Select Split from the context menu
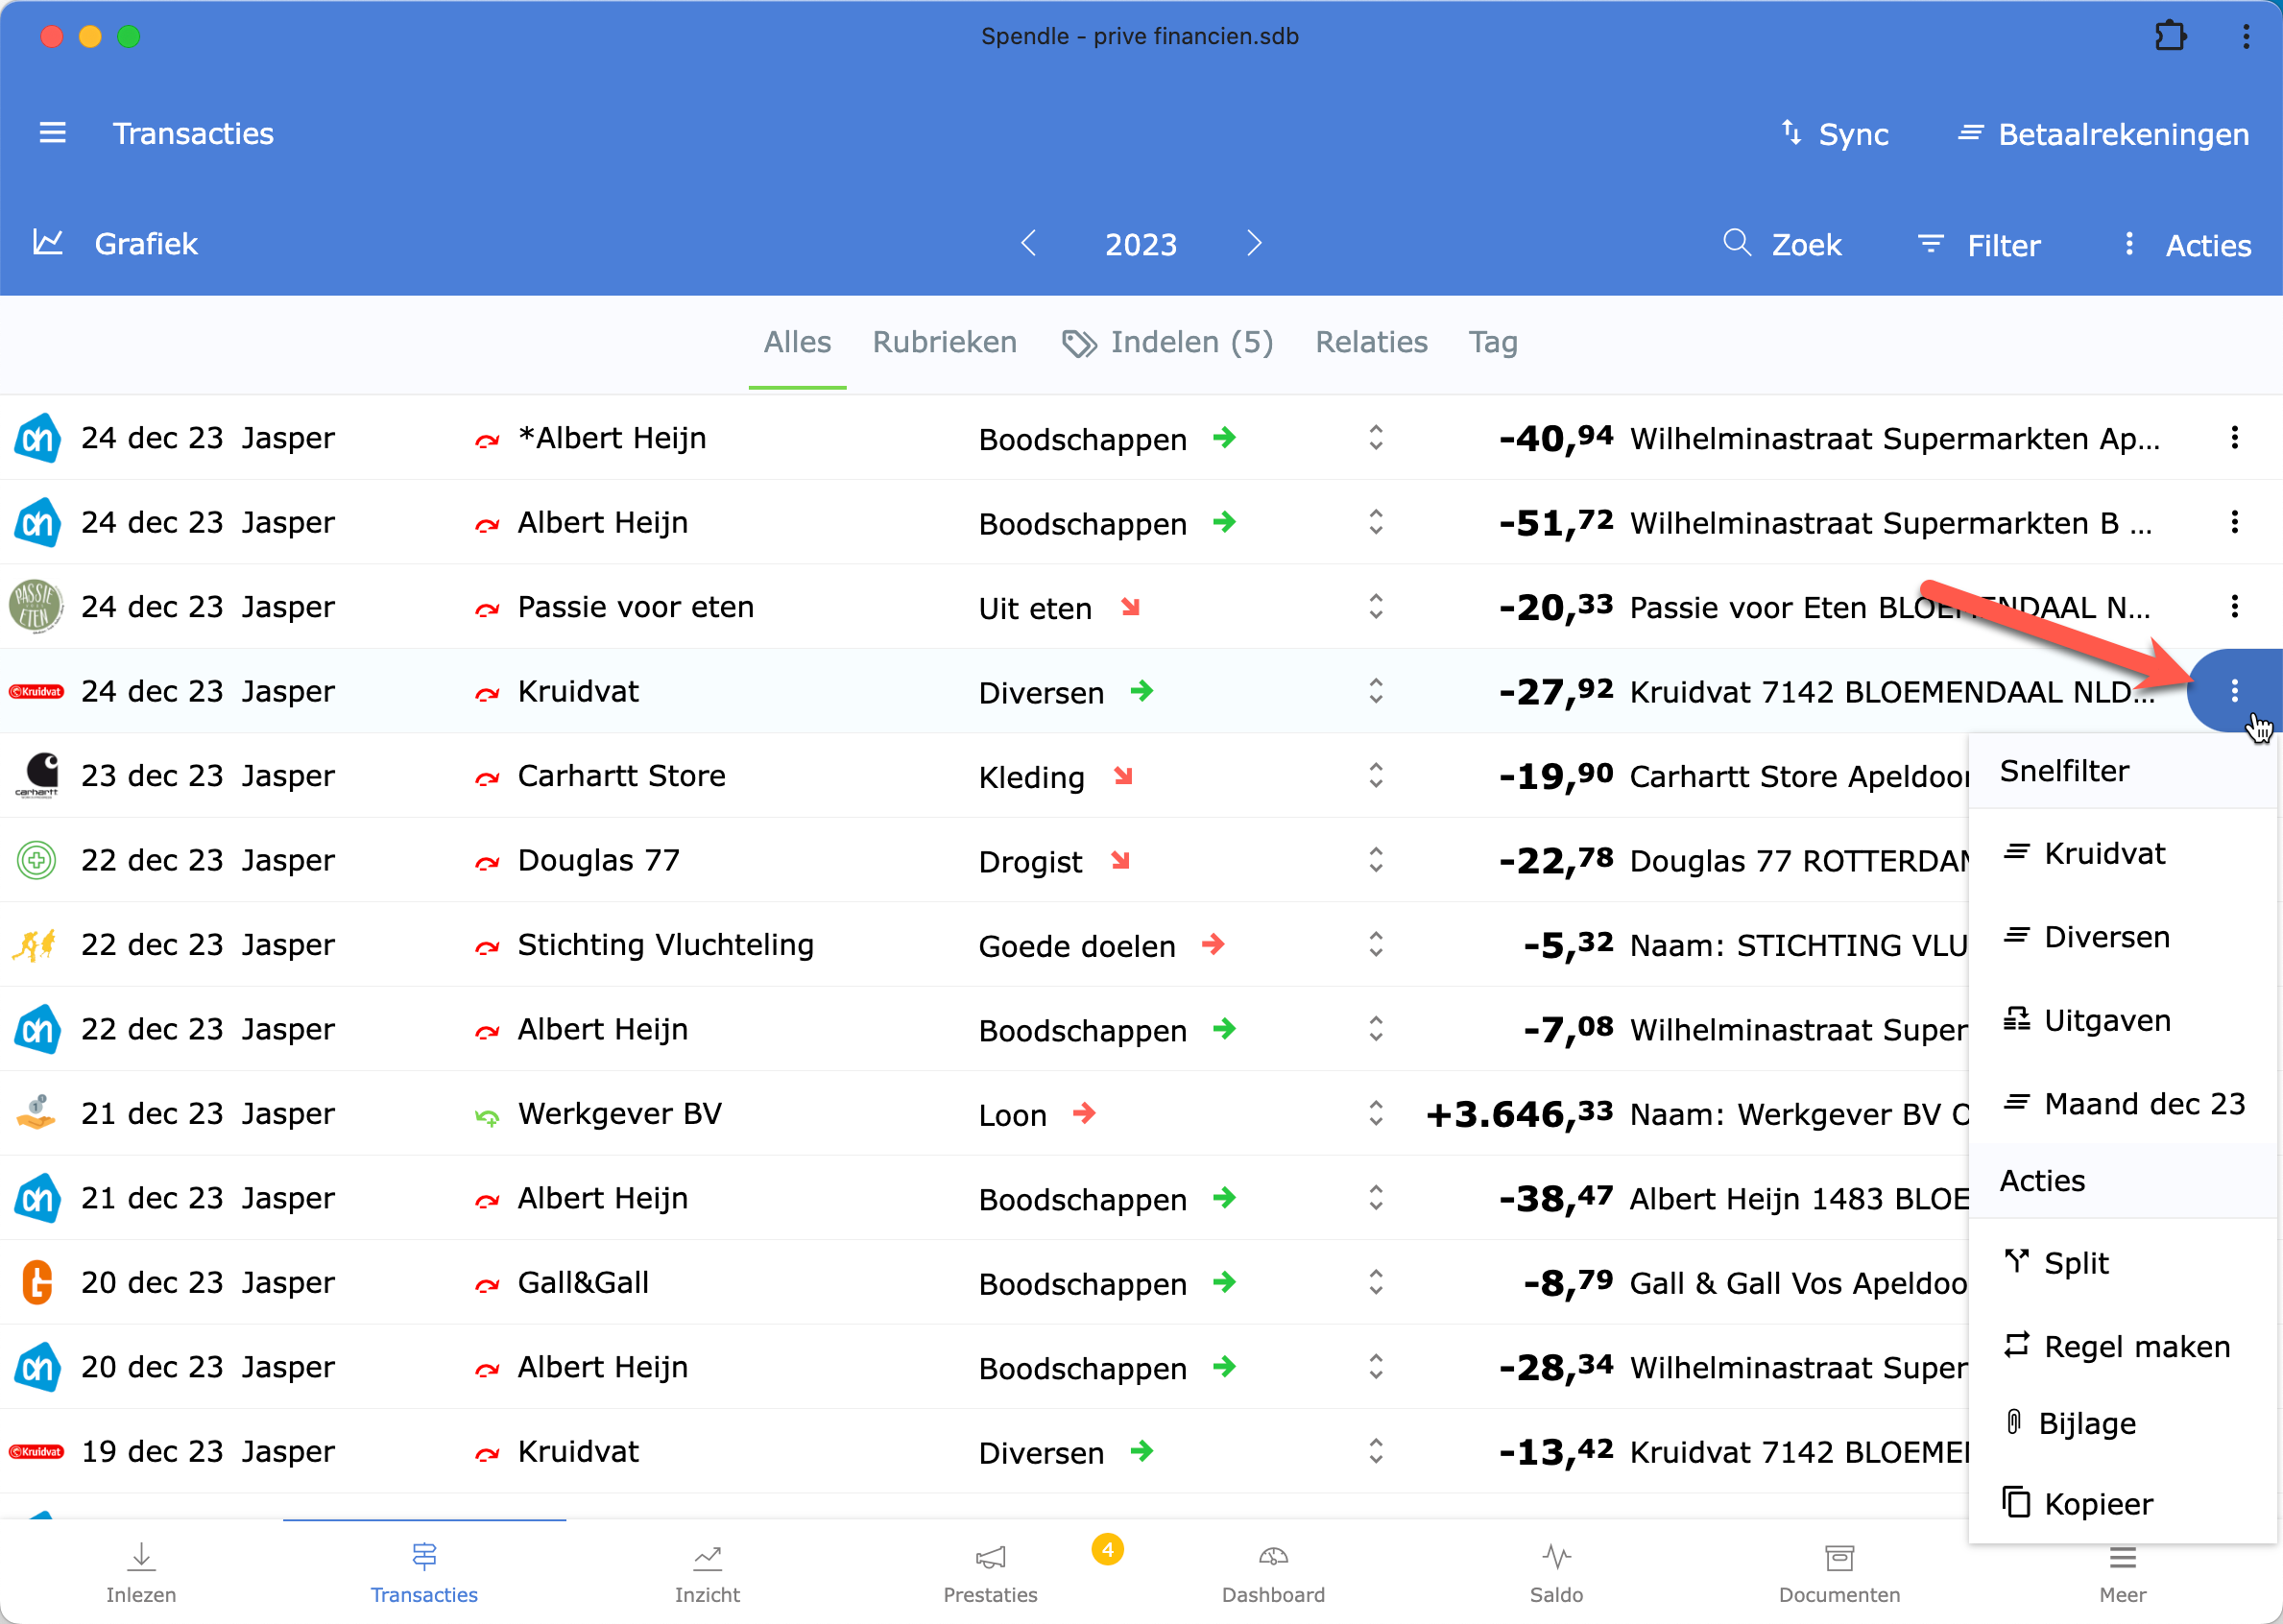2283x1624 pixels. point(2075,1263)
